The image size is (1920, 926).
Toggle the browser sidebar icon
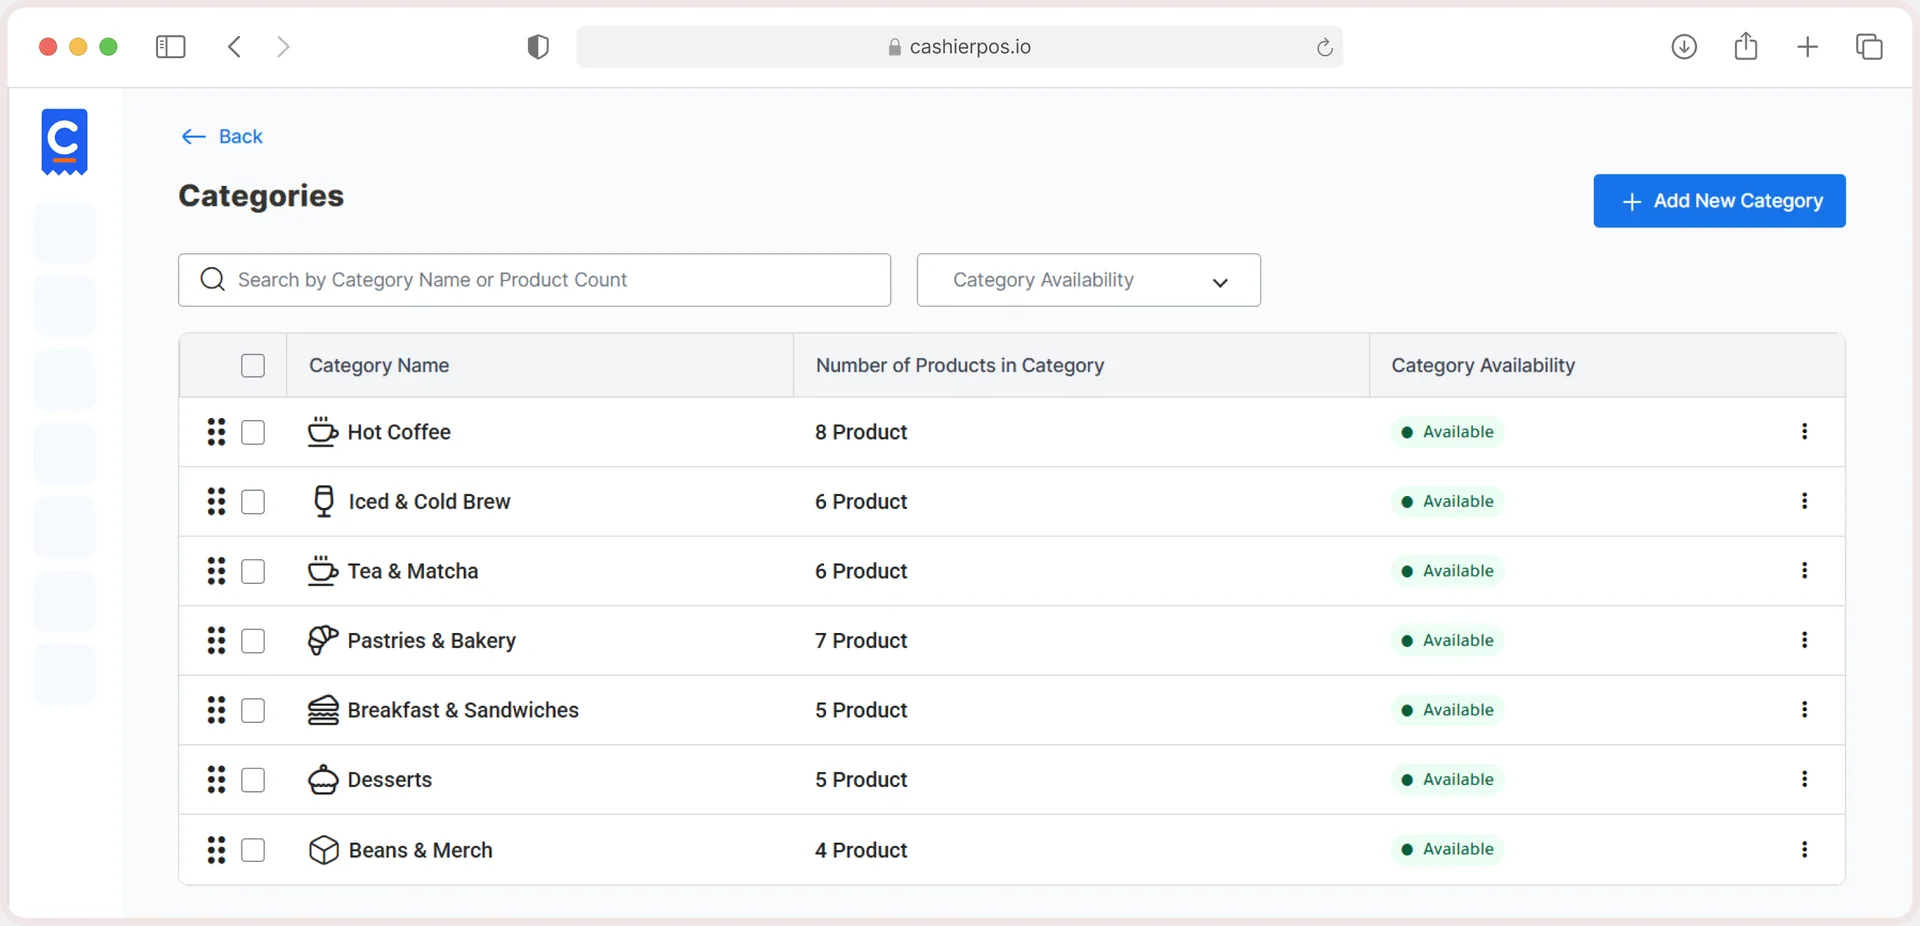(x=171, y=47)
